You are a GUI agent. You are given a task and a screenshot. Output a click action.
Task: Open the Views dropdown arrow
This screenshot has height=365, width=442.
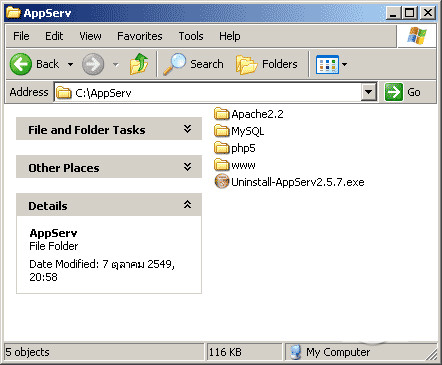(x=345, y=64)
